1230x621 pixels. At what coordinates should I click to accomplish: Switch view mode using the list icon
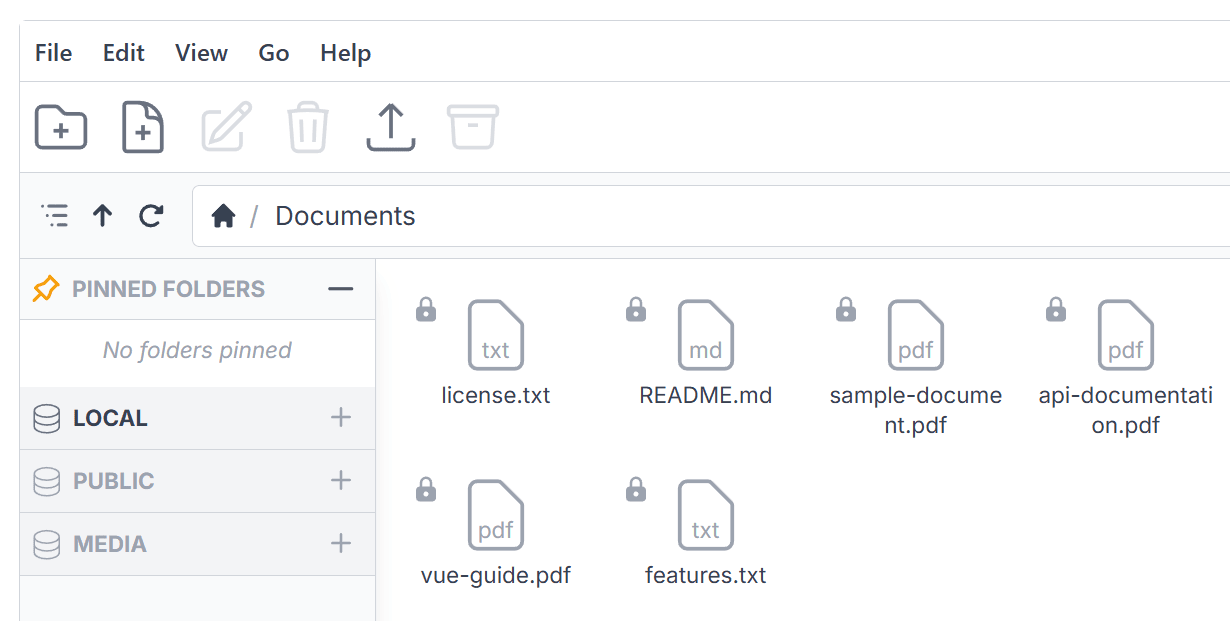coord(55,215)
